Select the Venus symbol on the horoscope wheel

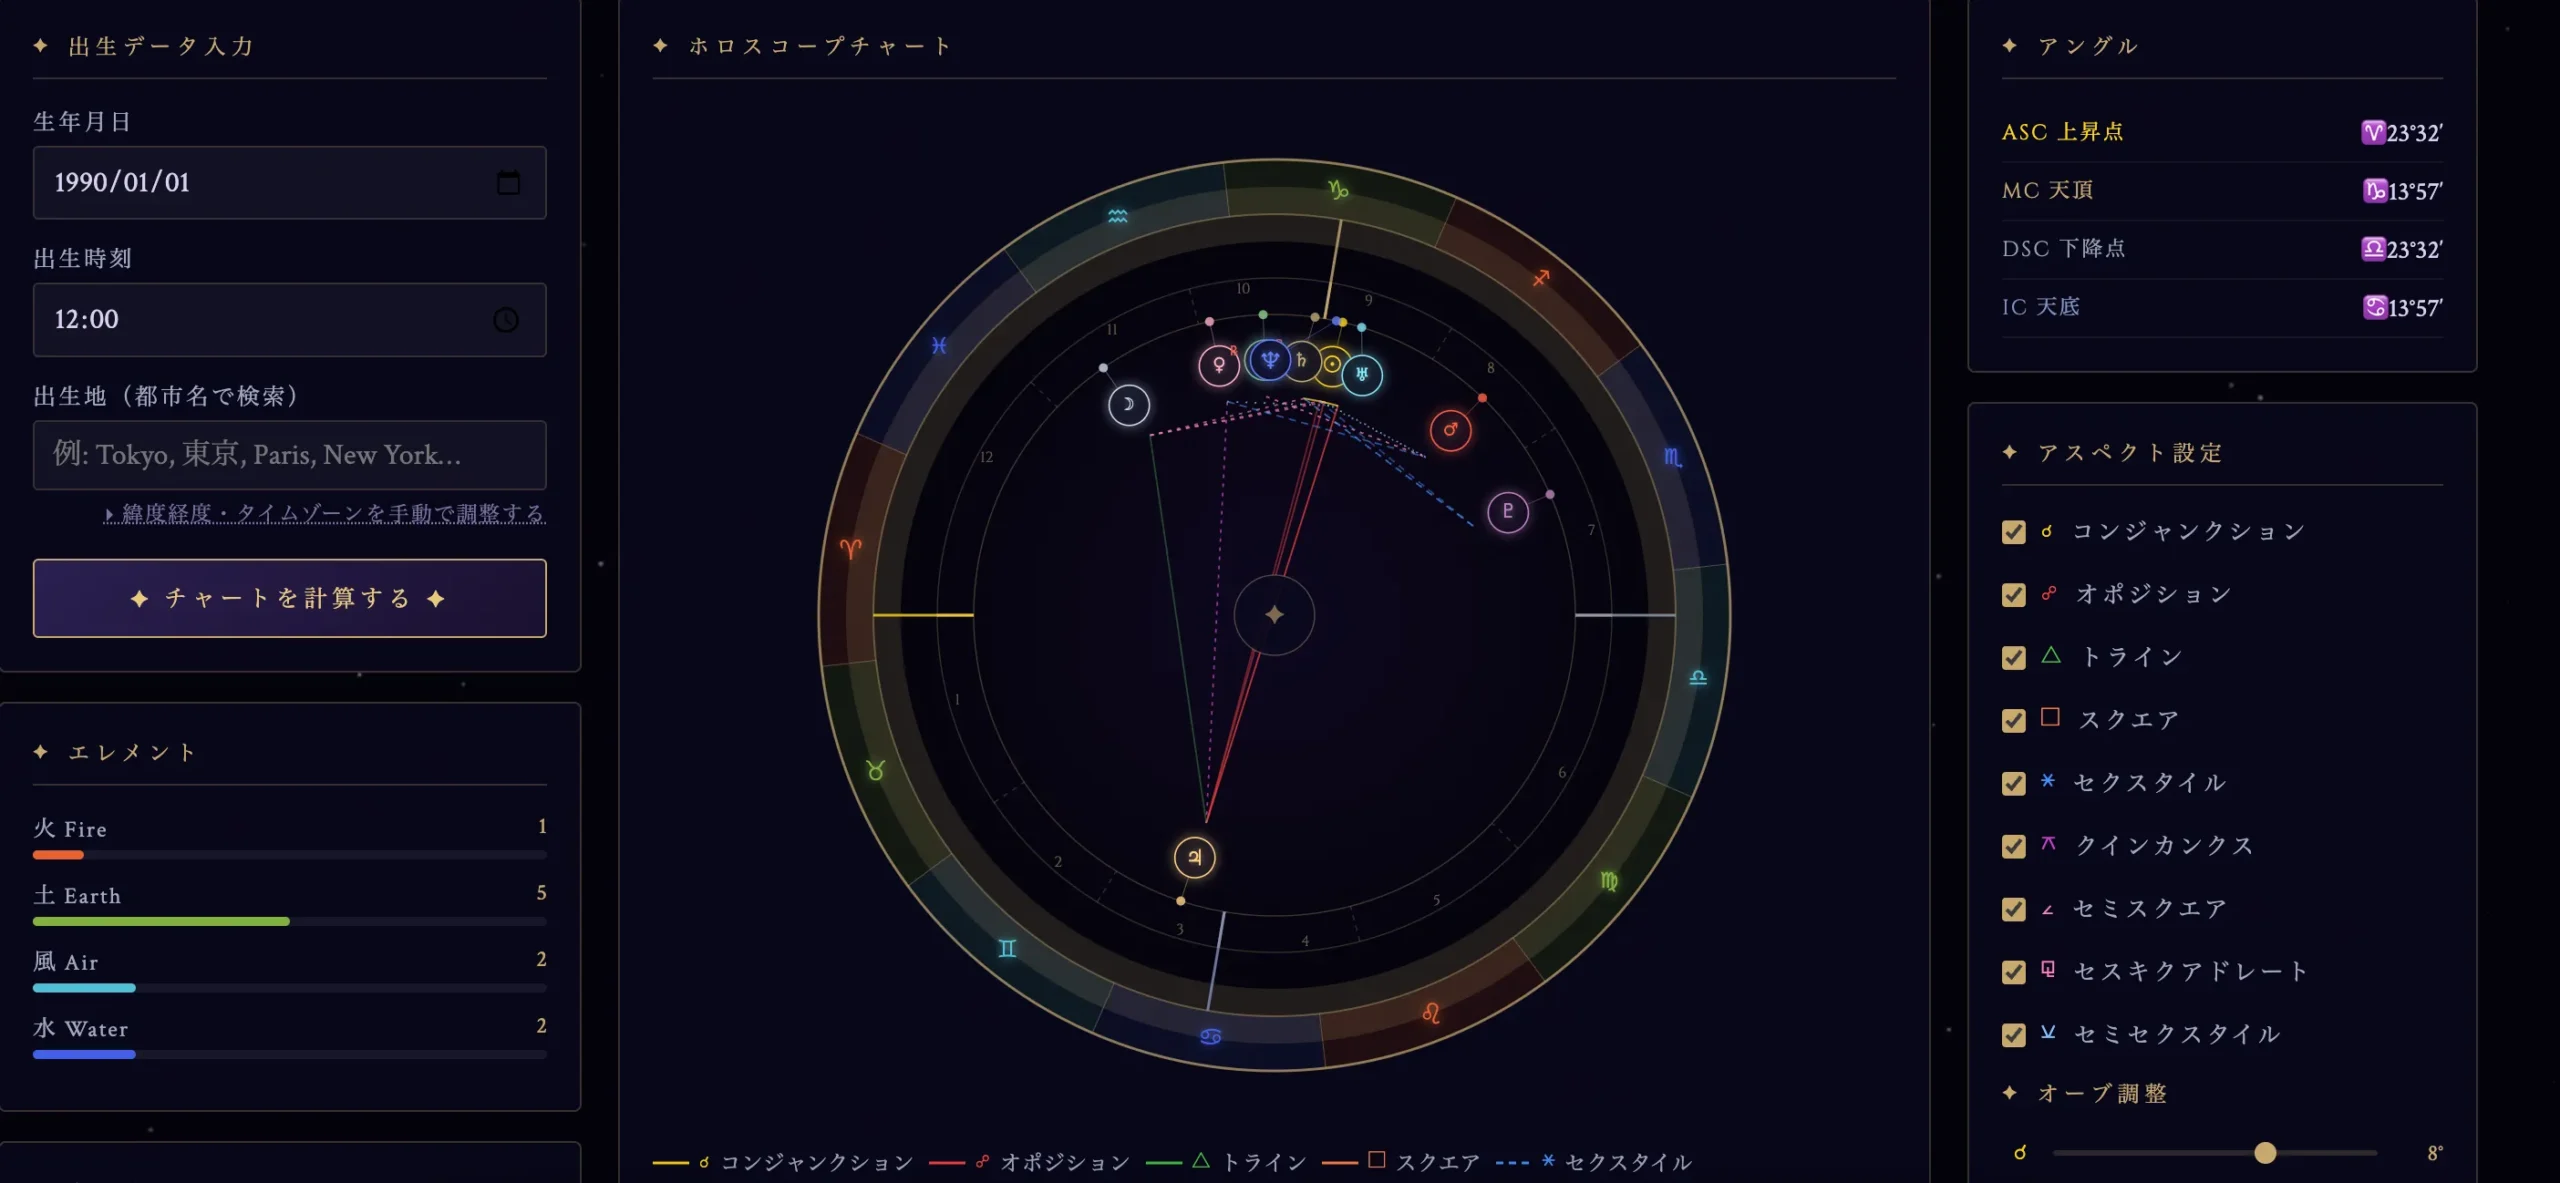click(x=1218, y=365)
